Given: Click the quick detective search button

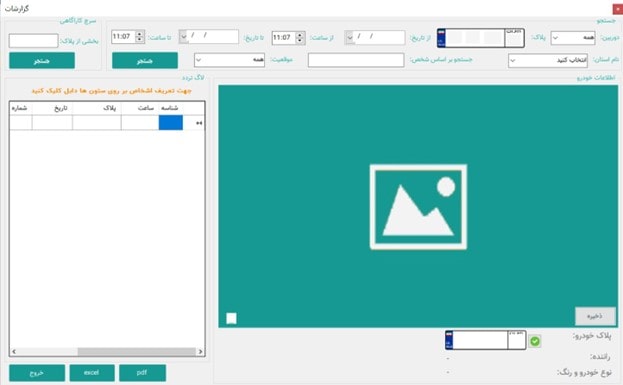Looking at the screenshot, I should pos(42,61).
